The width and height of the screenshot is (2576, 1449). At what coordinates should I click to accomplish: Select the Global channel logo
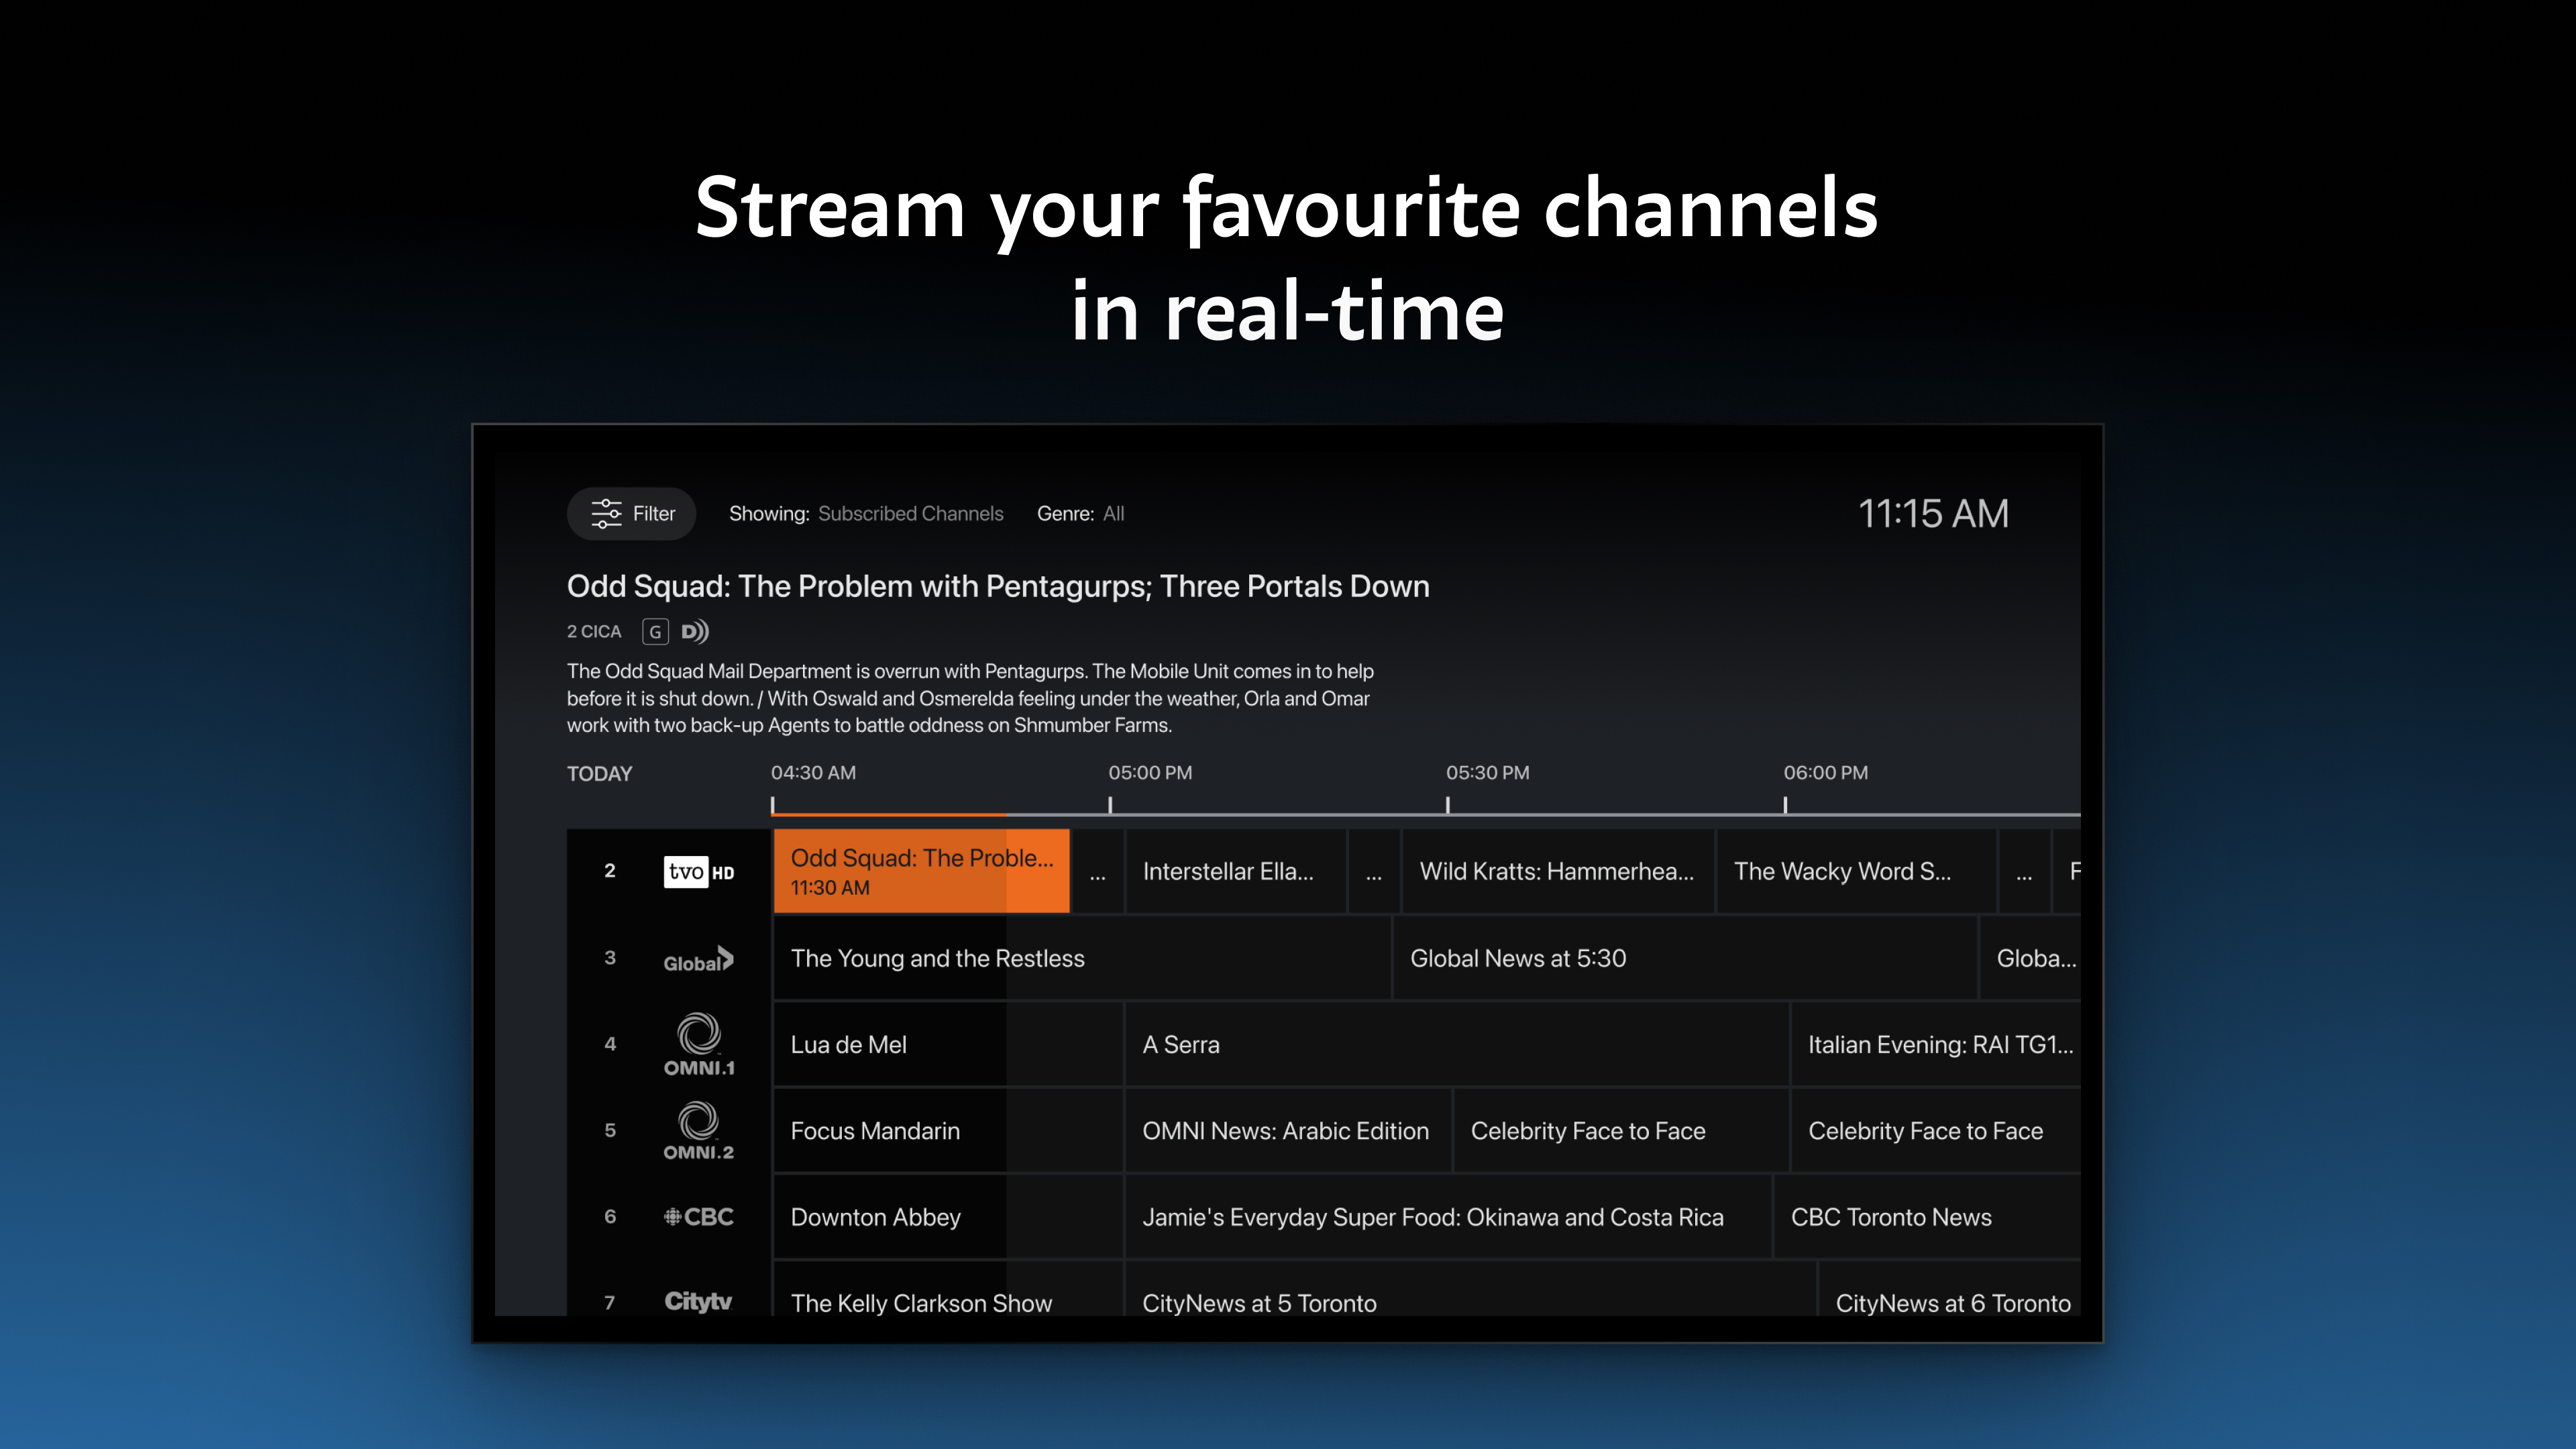(699, 959)
